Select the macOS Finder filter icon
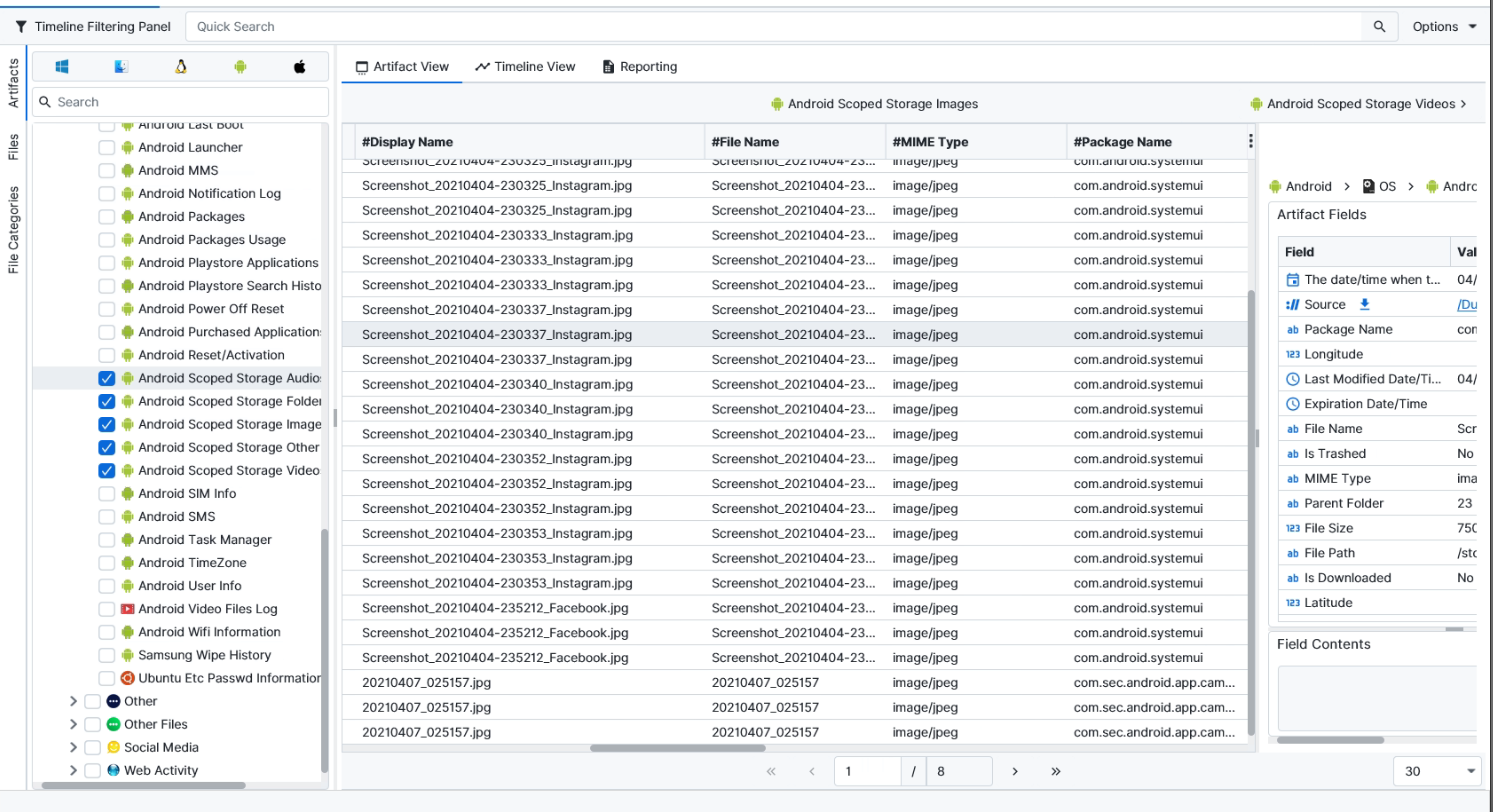This screenshot has height=812, width=1493. [121, 66]
